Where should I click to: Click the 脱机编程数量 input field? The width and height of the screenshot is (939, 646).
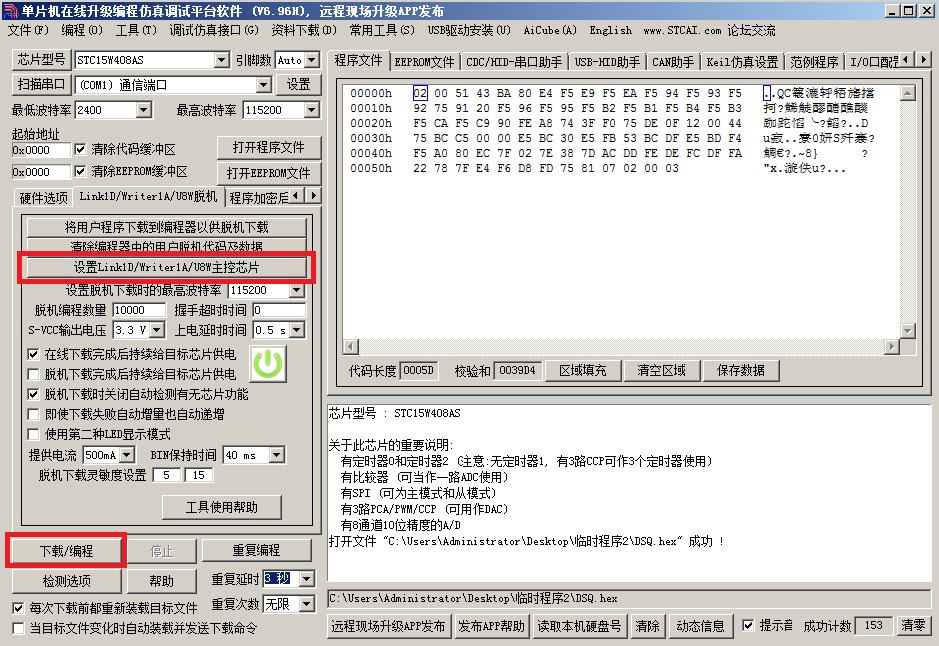pyautogui.click(x=139, y=310)
